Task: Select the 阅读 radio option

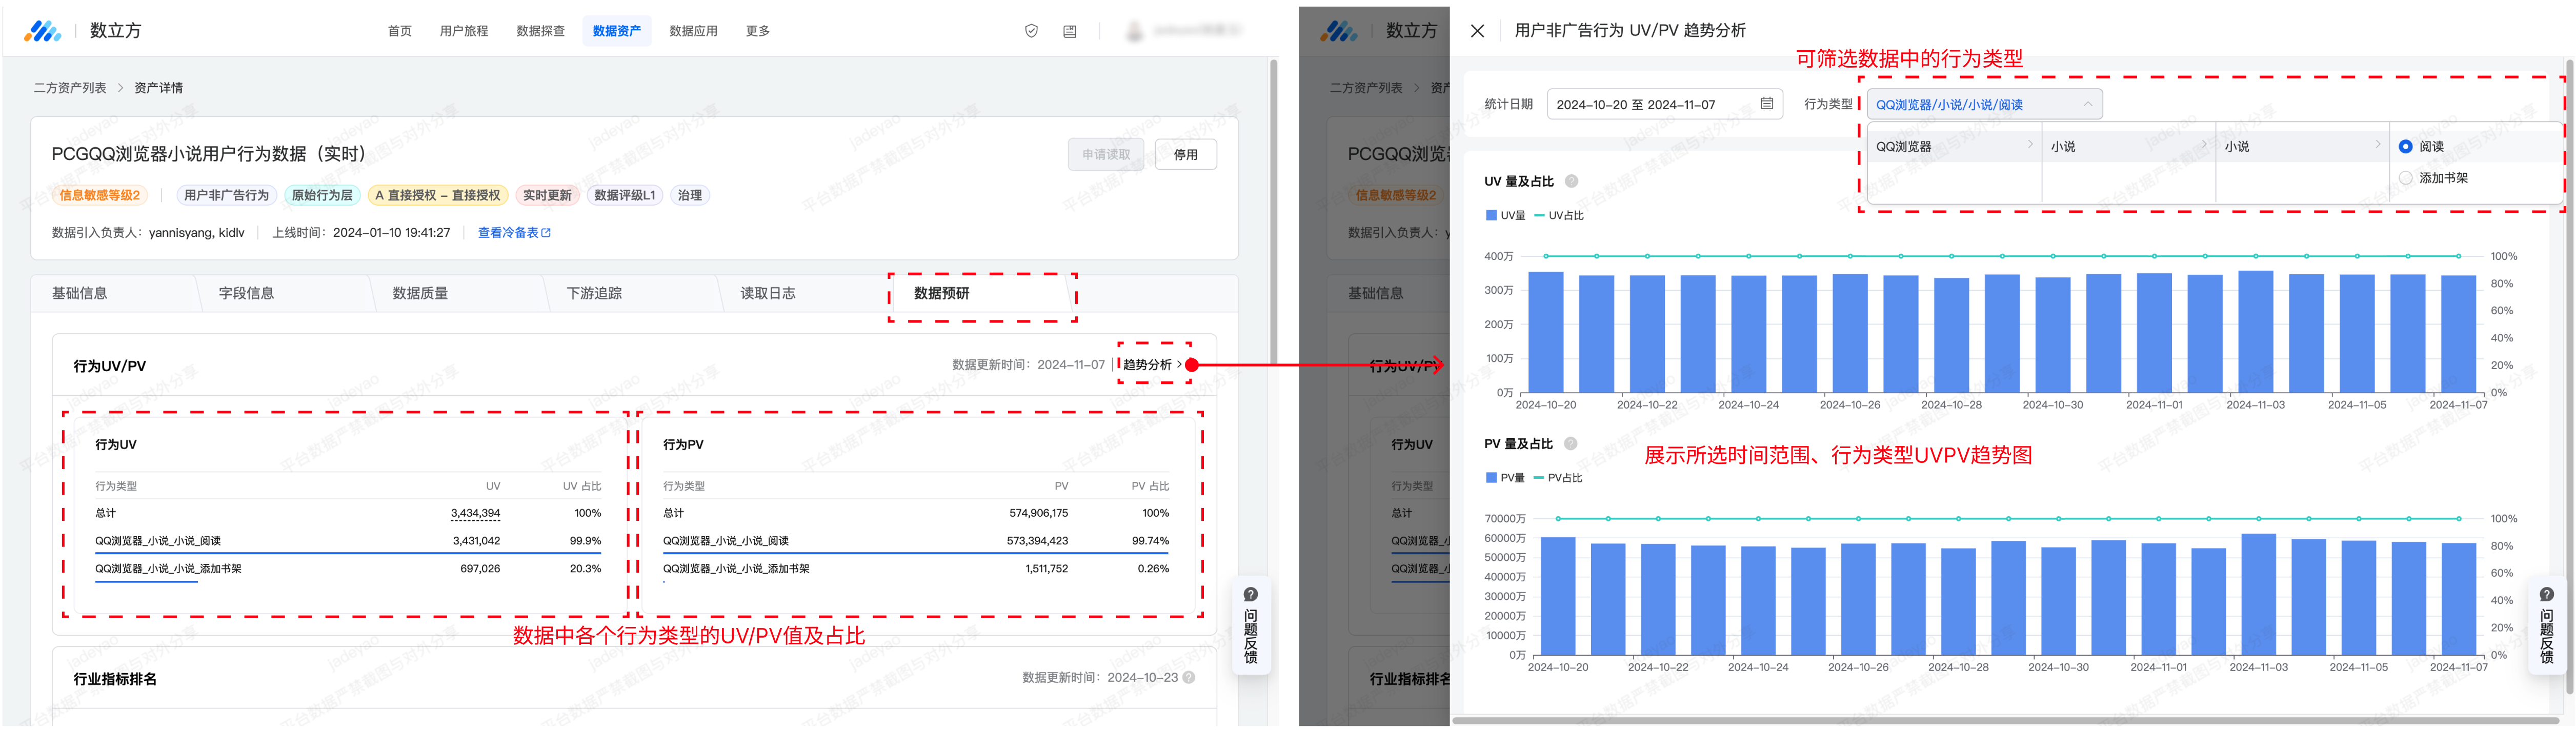Action: [2405, 147]
